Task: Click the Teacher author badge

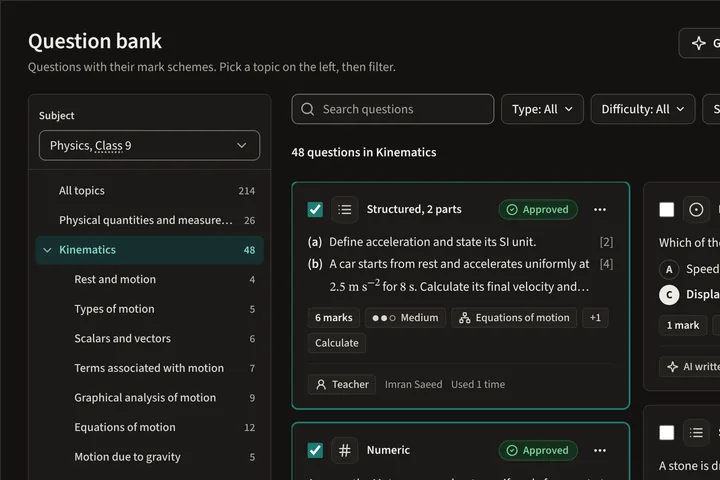Action: click(x=342, y=384)
